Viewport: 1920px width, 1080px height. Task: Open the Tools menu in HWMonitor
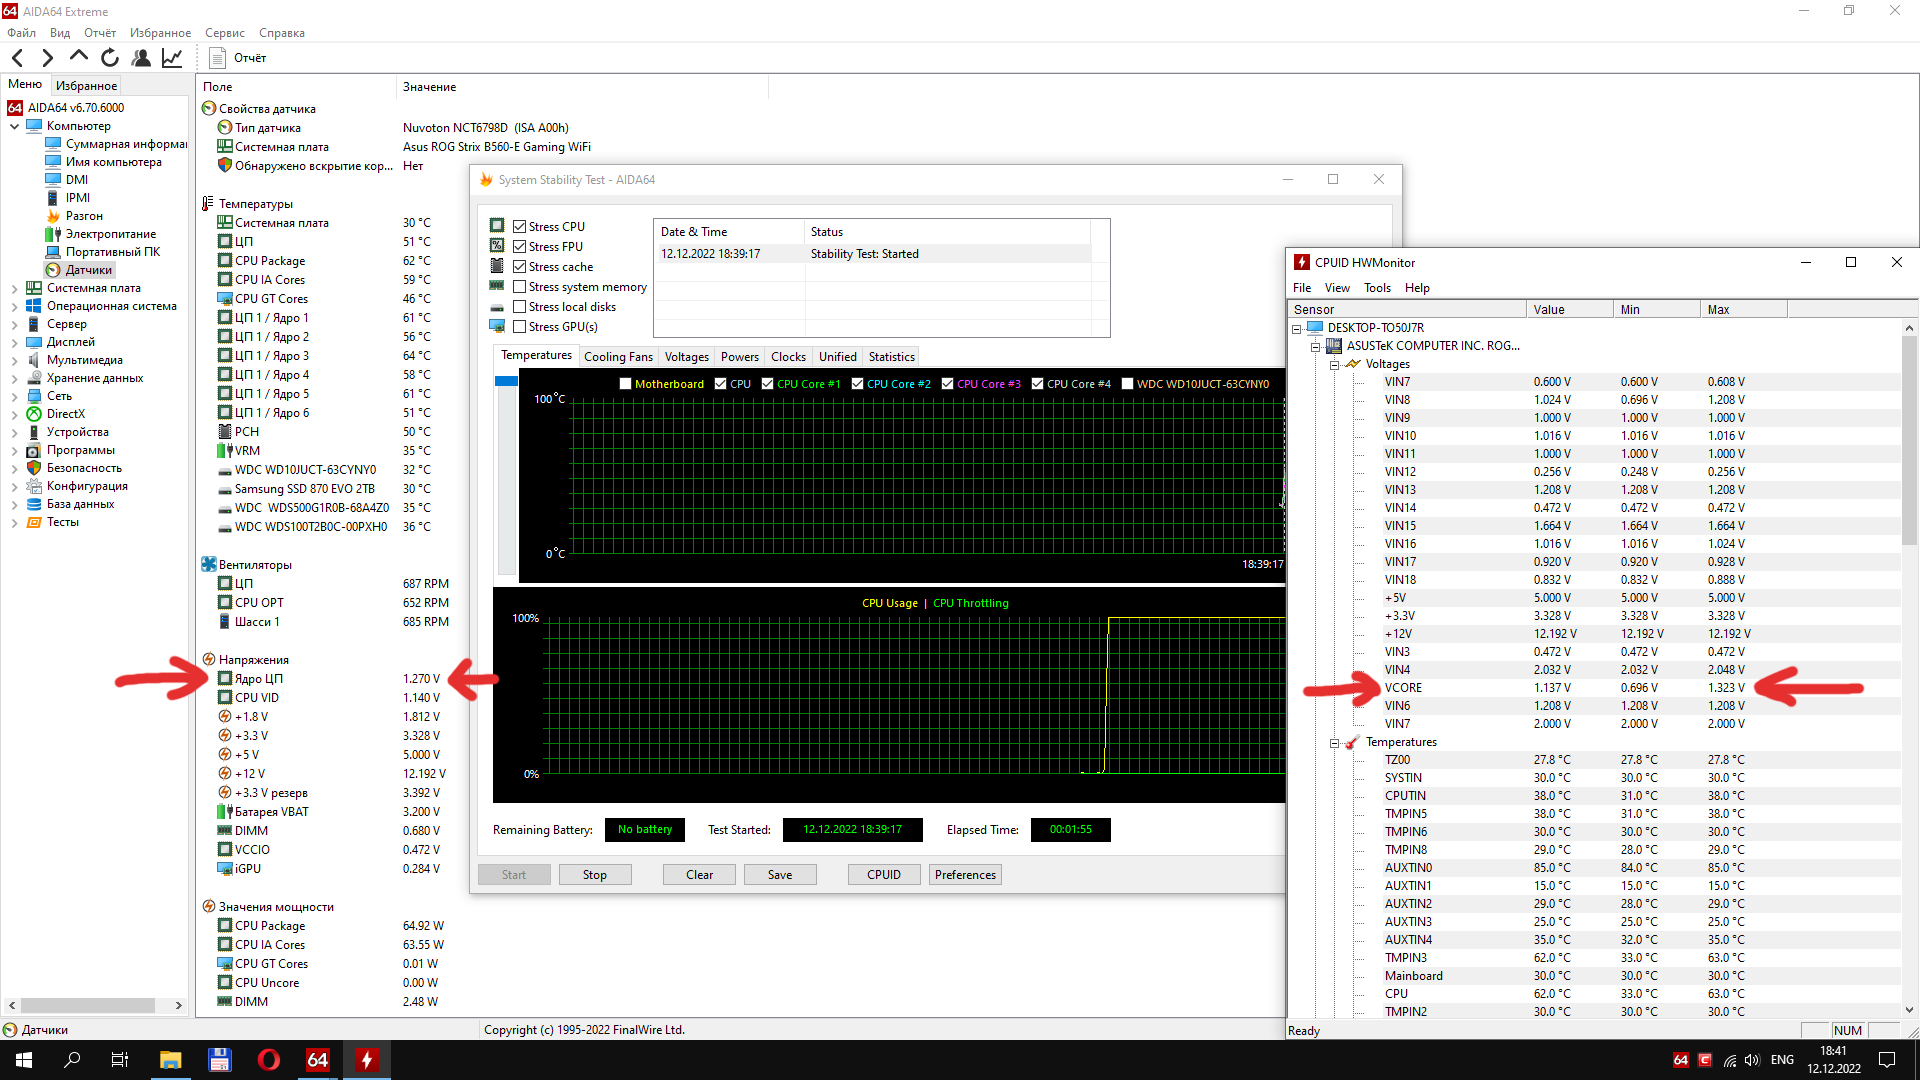1376,288
